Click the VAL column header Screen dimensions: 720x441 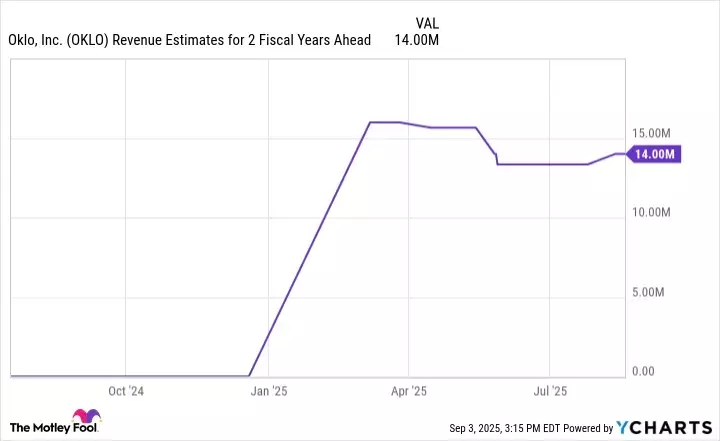pos(425,22)
